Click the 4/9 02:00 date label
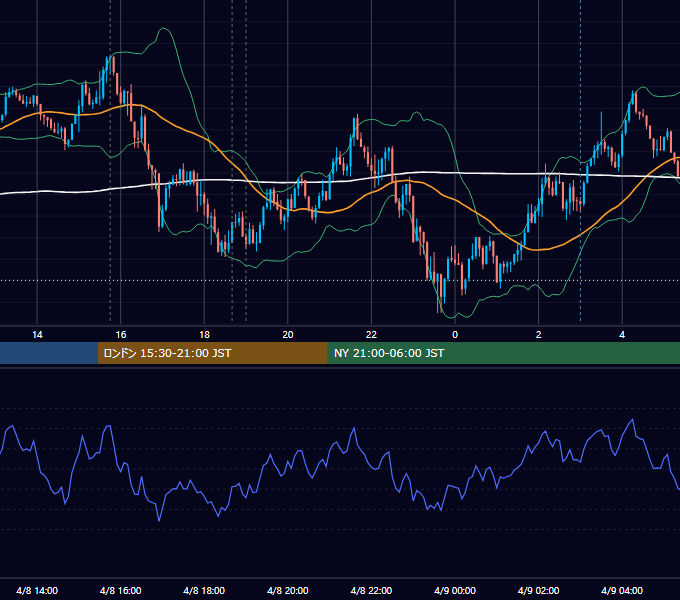This screenshot has height=600, width=680. click(539, 590)
